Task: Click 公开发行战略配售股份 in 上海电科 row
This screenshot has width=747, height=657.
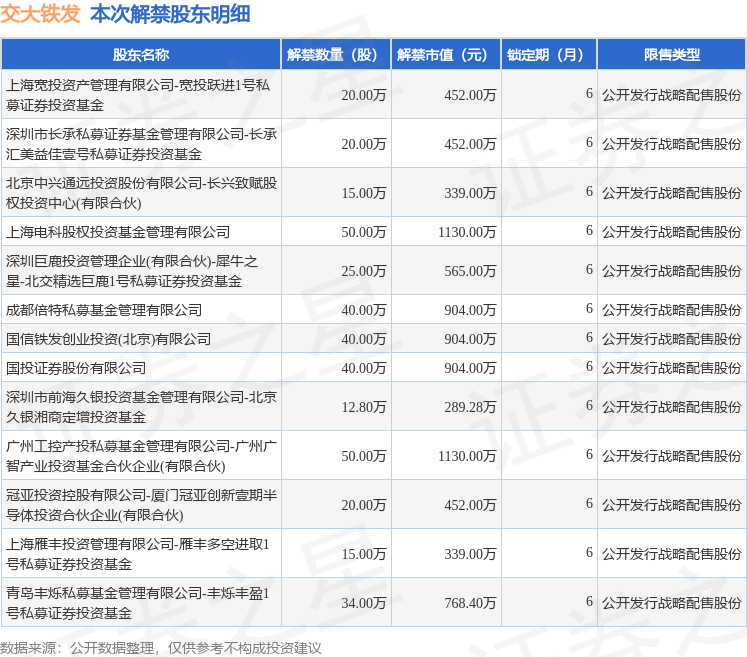Action: pyautogui.click(x=672, y=232)
